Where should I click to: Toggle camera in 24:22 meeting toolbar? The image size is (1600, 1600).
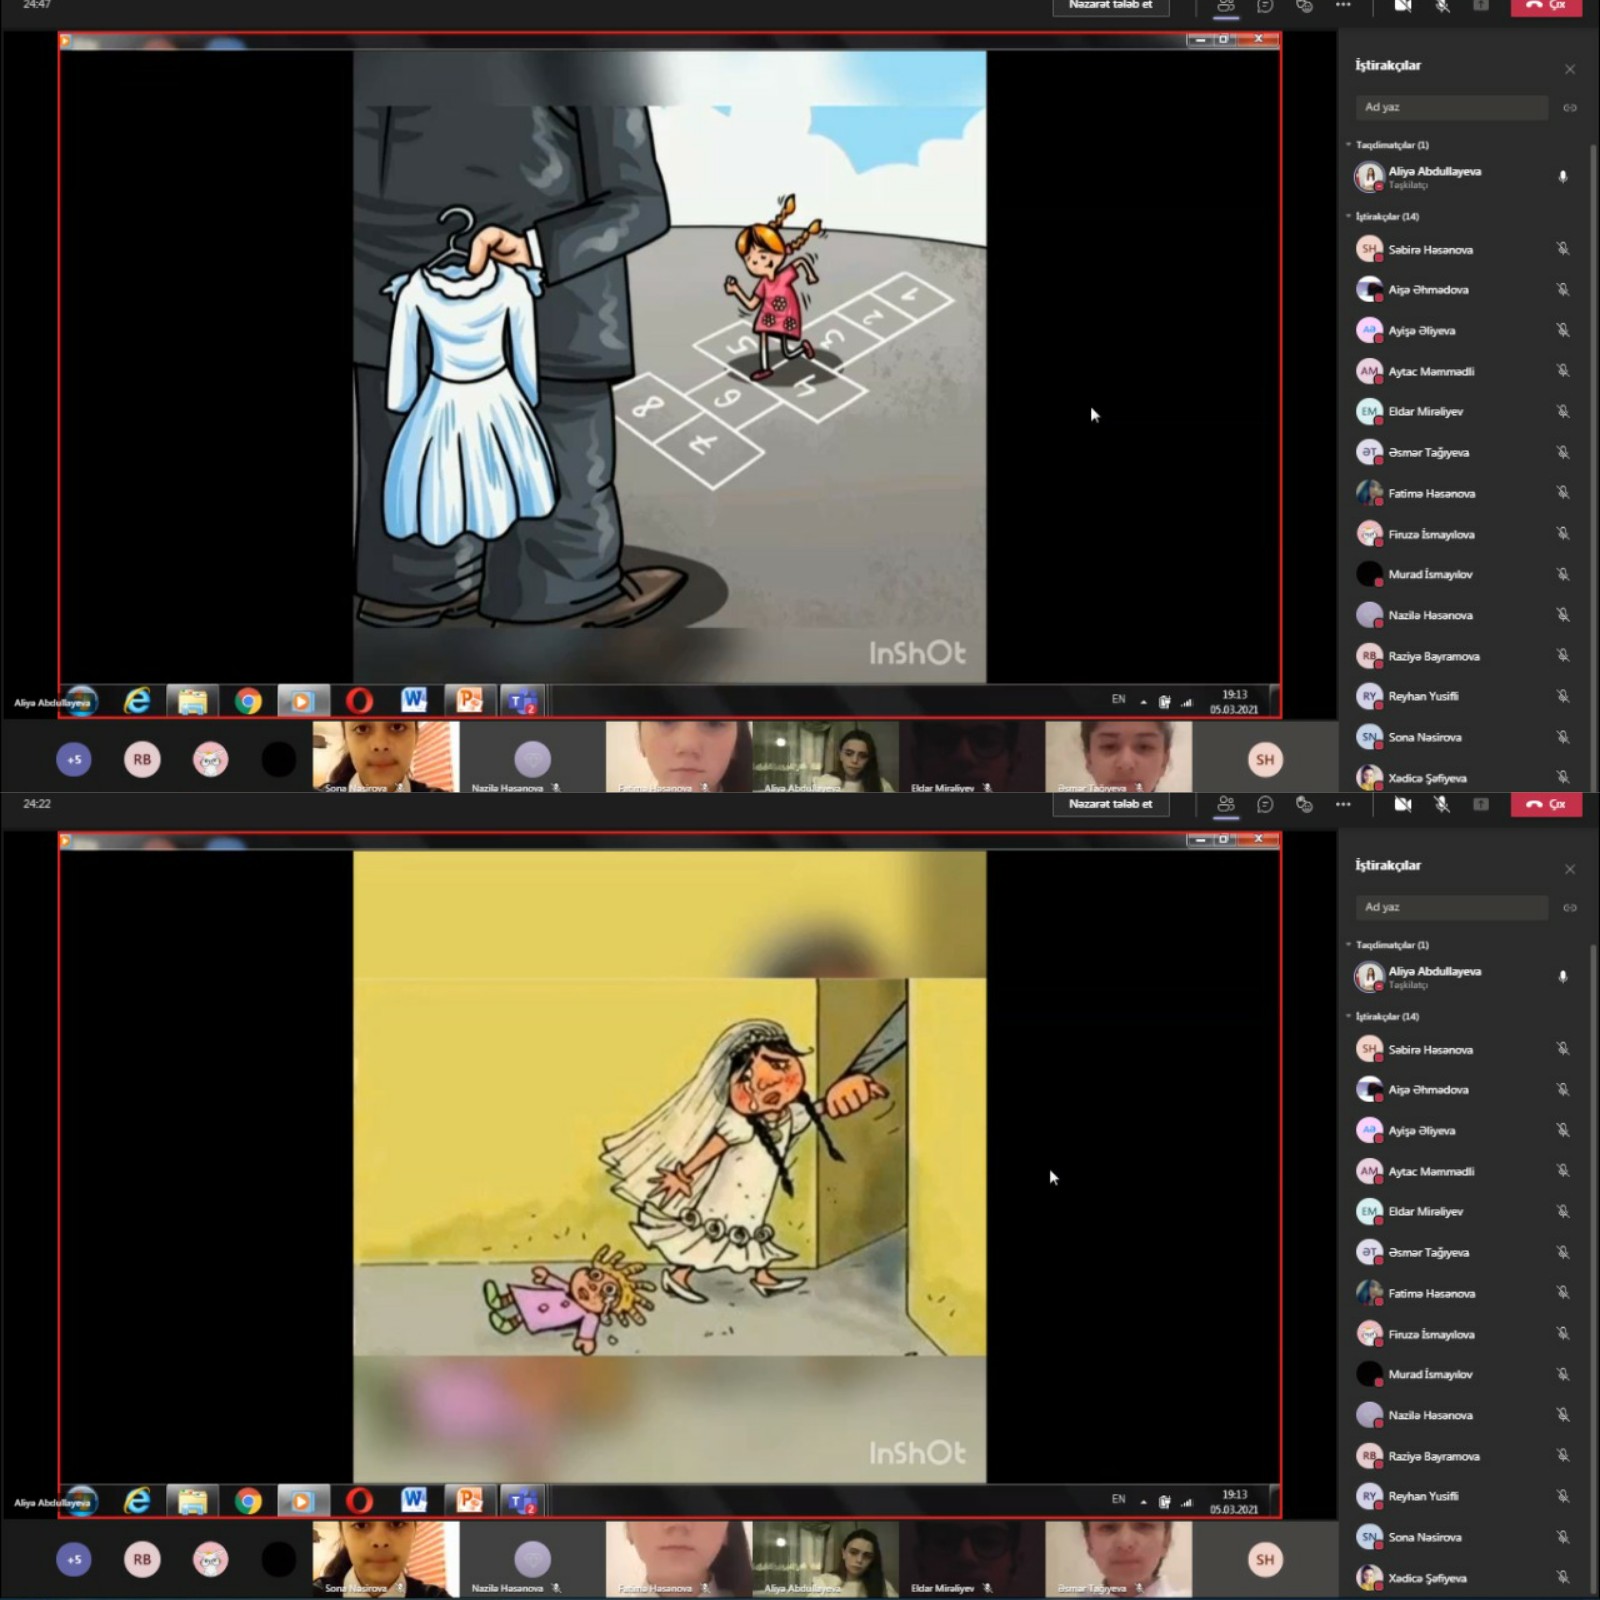1403,804
